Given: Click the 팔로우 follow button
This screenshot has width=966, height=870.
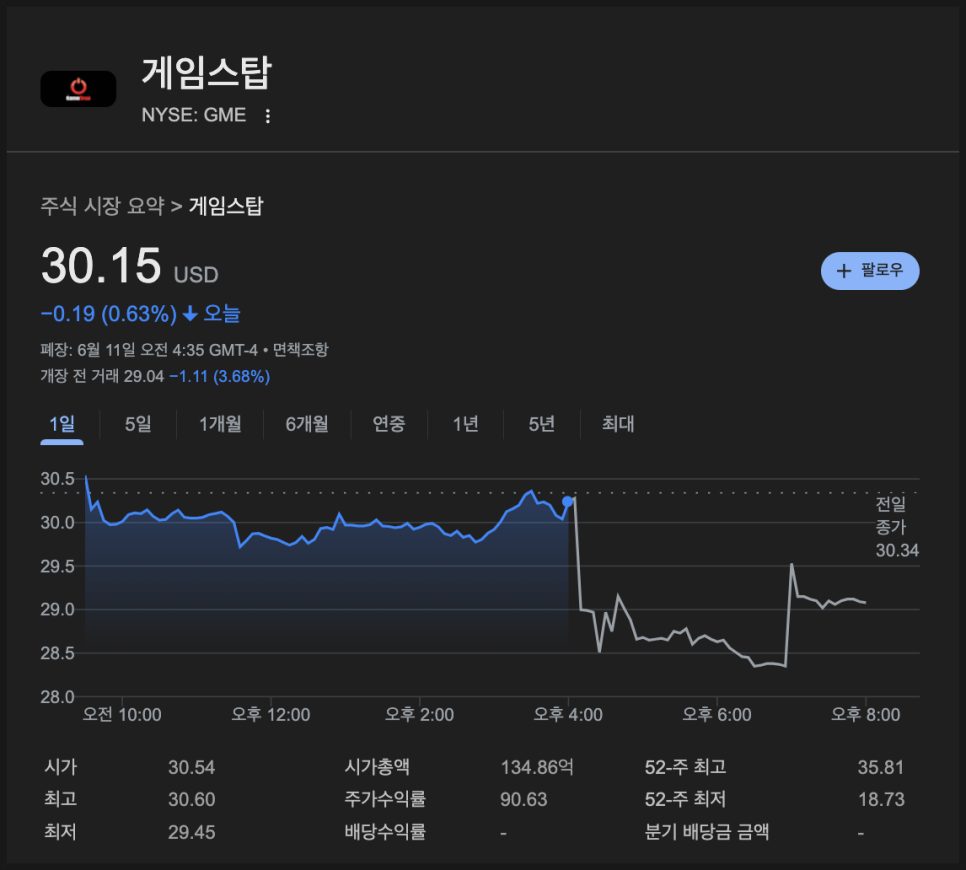Looking at the screenshot, I should 870,270.
